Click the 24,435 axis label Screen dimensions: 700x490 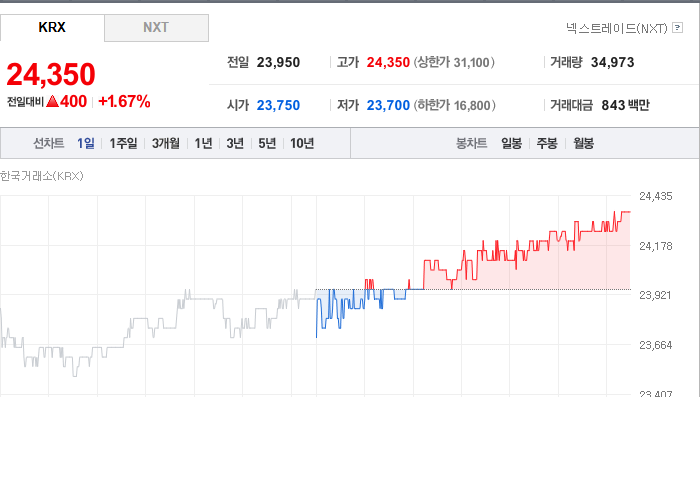[x=656, y=196]
